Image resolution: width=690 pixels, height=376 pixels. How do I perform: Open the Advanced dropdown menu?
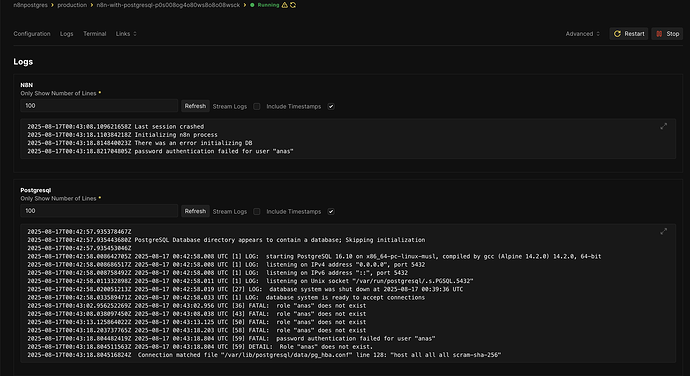click(582, 34)
